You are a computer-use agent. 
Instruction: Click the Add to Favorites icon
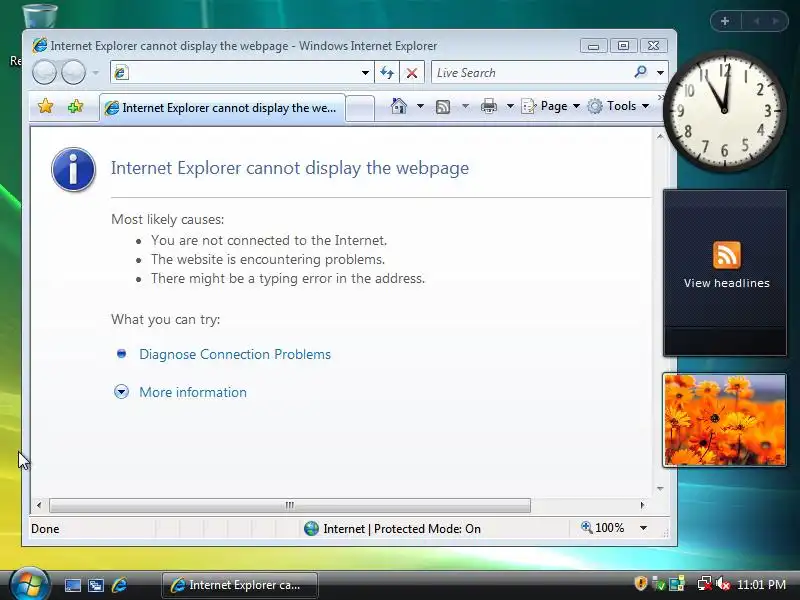[76, 106]
